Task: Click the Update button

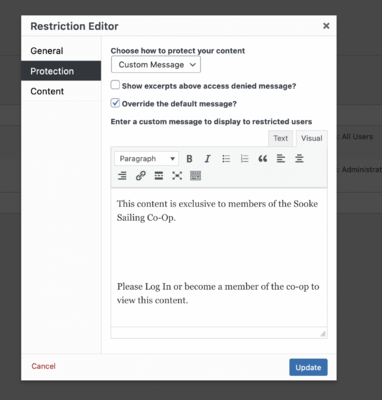Action: click(x=308, y=367)
